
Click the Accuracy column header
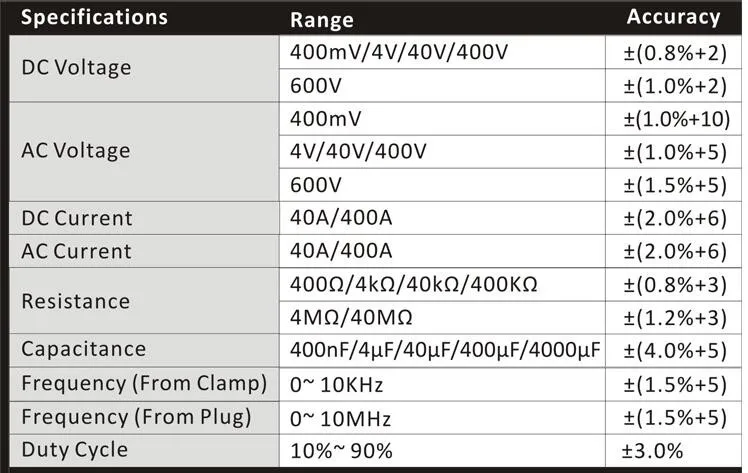click(673, 17)
